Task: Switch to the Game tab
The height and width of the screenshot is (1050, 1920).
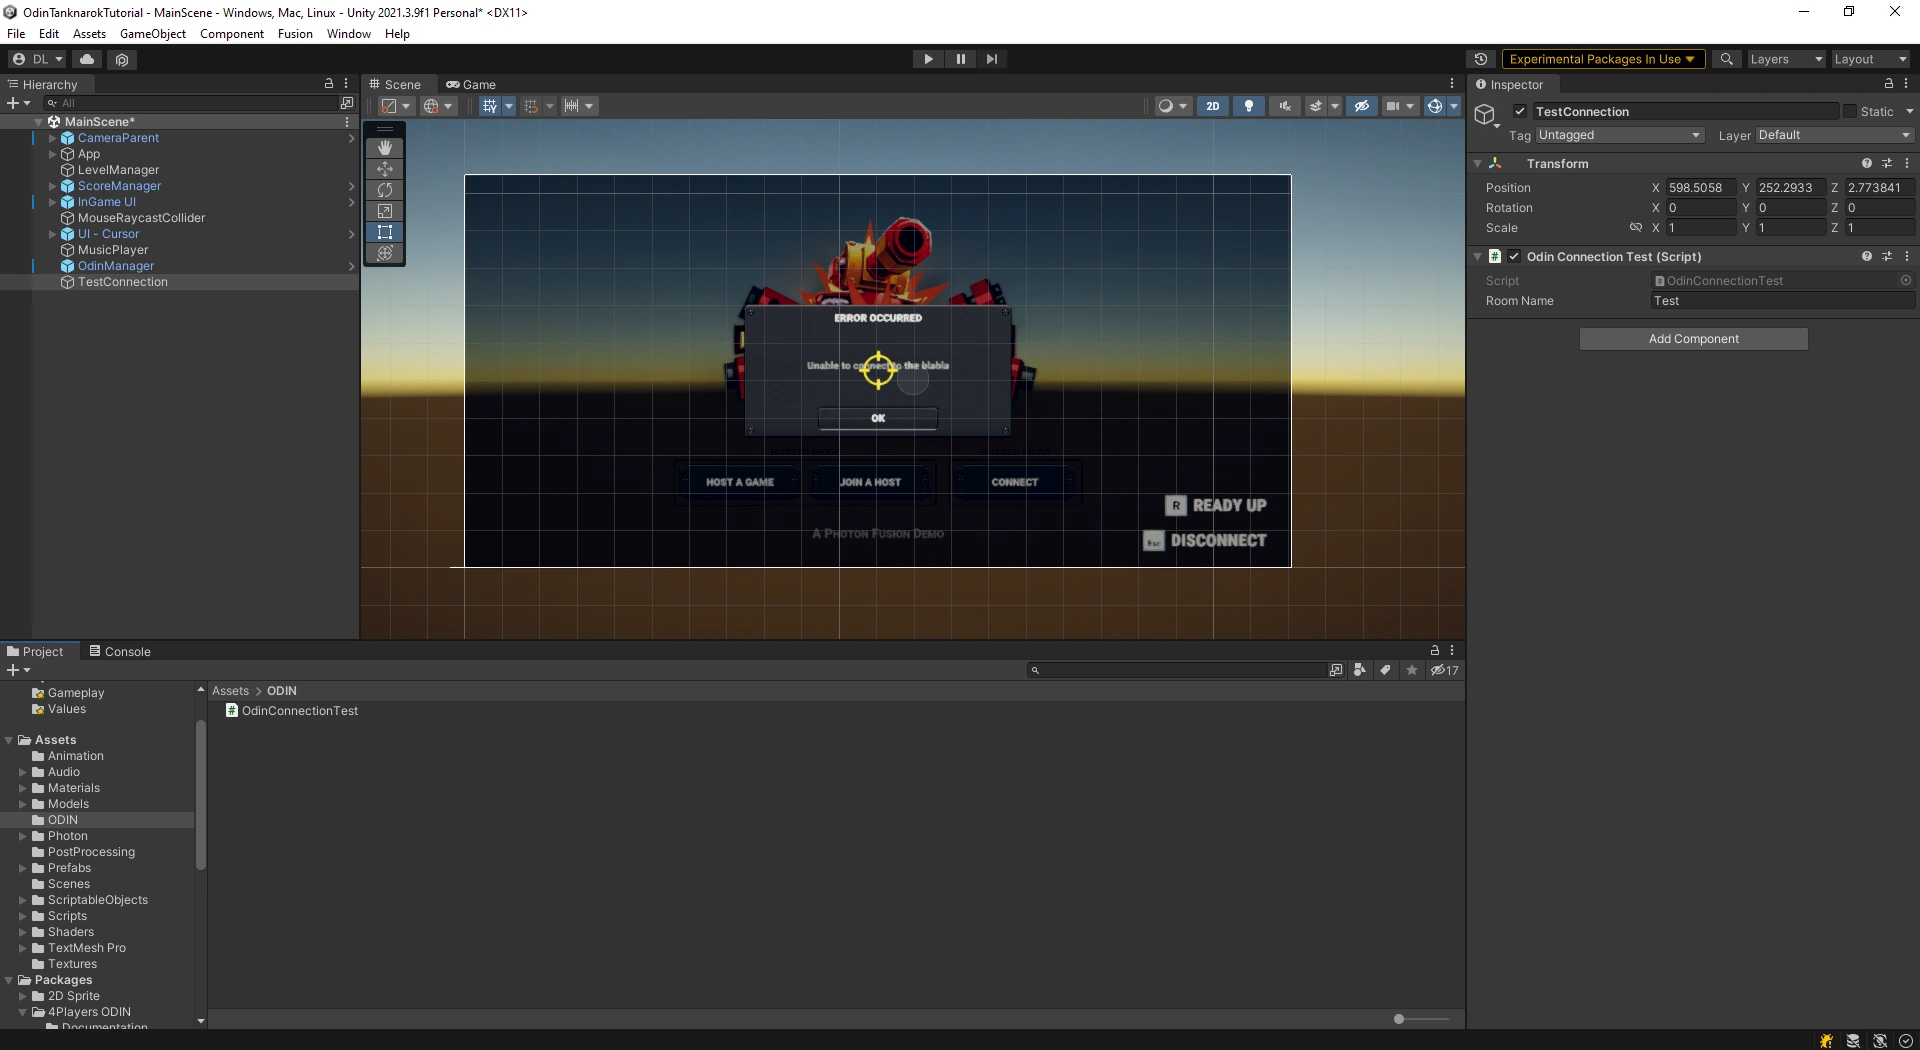Action: 471,84
